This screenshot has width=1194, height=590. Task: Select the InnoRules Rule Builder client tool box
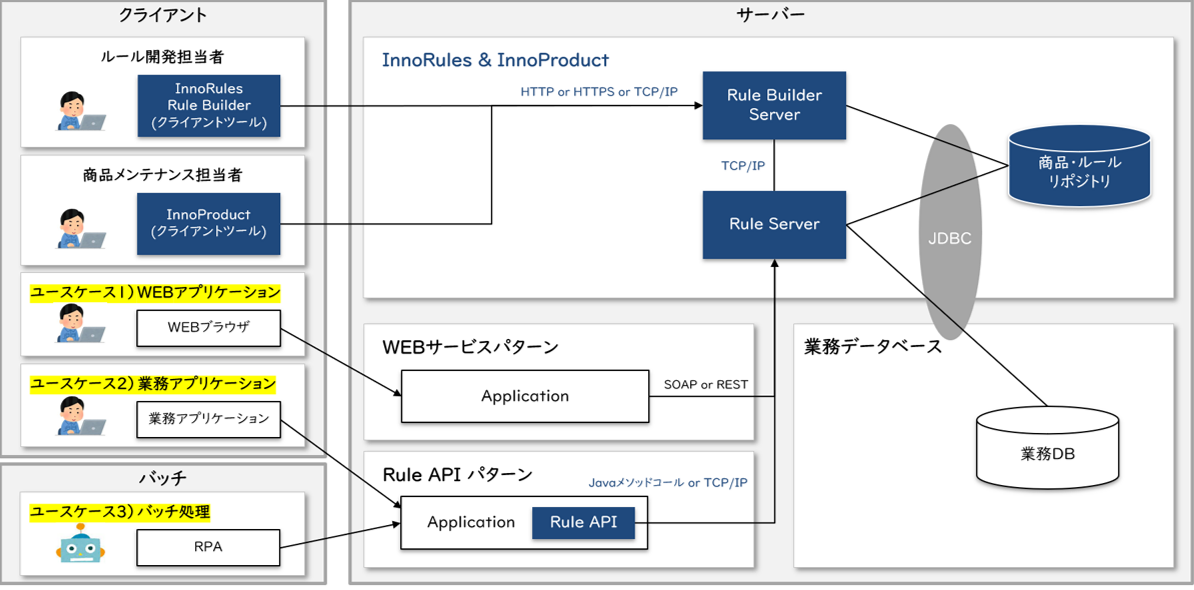click(209, 105)
